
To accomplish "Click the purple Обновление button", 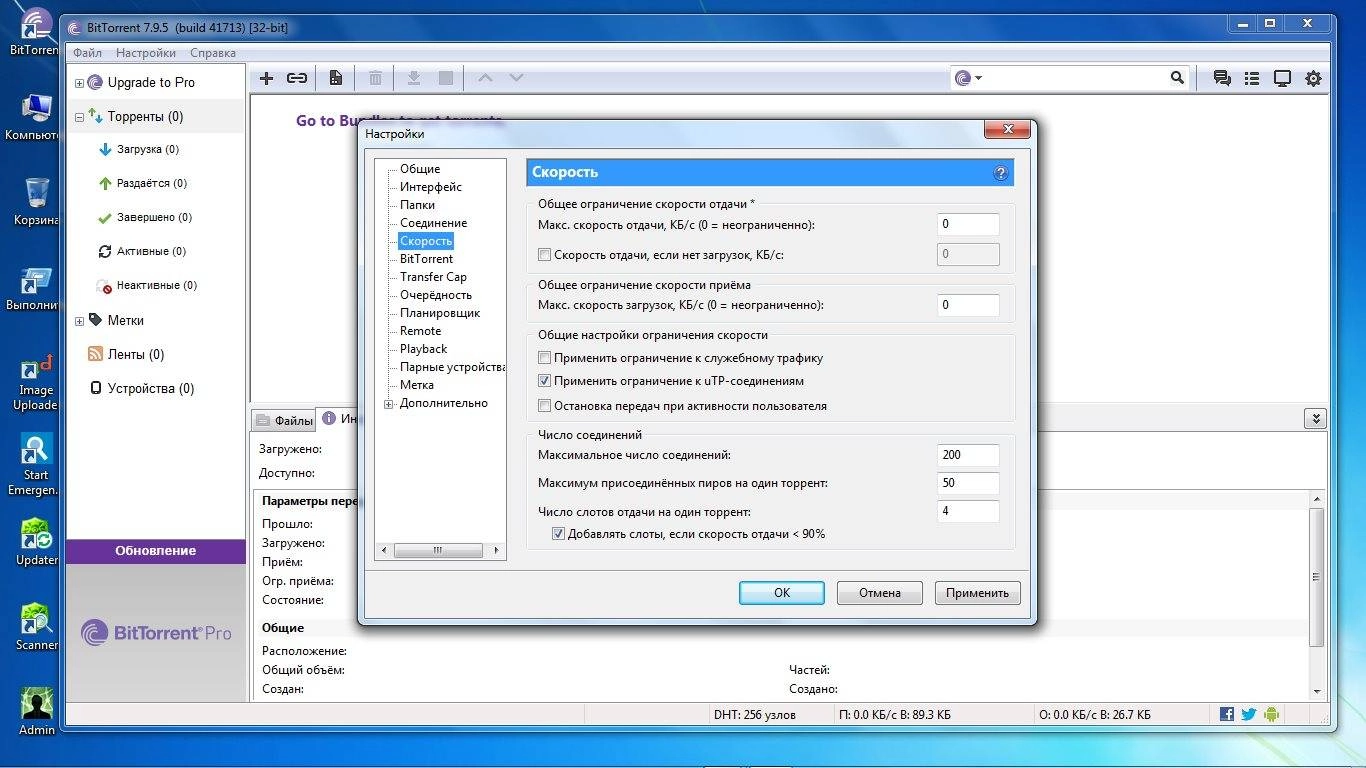I will click(x=156, y=551).
